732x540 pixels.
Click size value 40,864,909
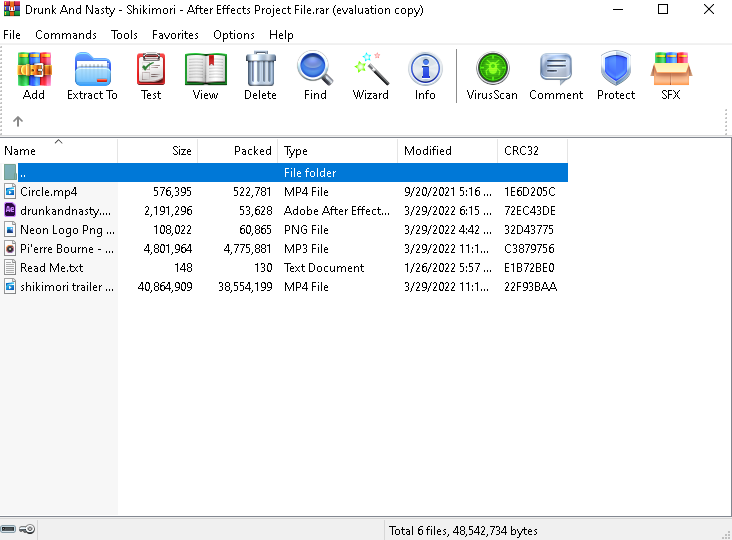pos(165,287)
